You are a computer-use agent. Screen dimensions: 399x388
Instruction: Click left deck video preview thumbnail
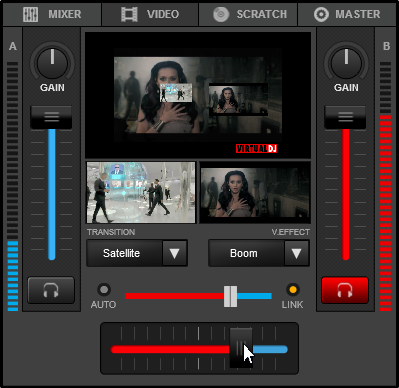[141, 192]
